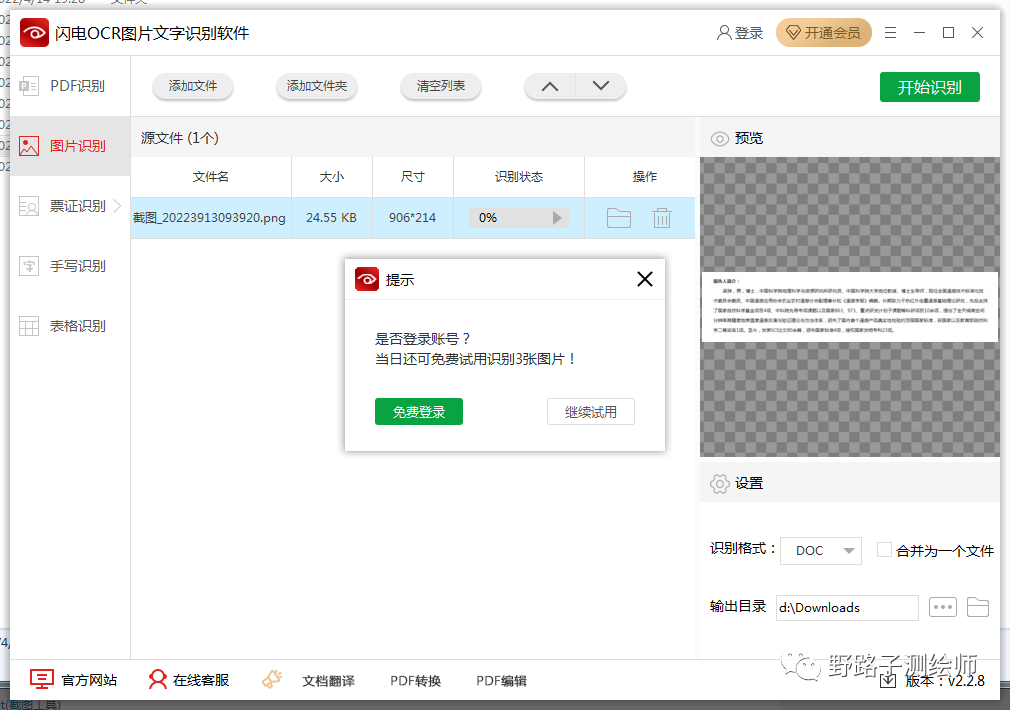
Task: Open the output folder icon
Action: click(978, 607)
